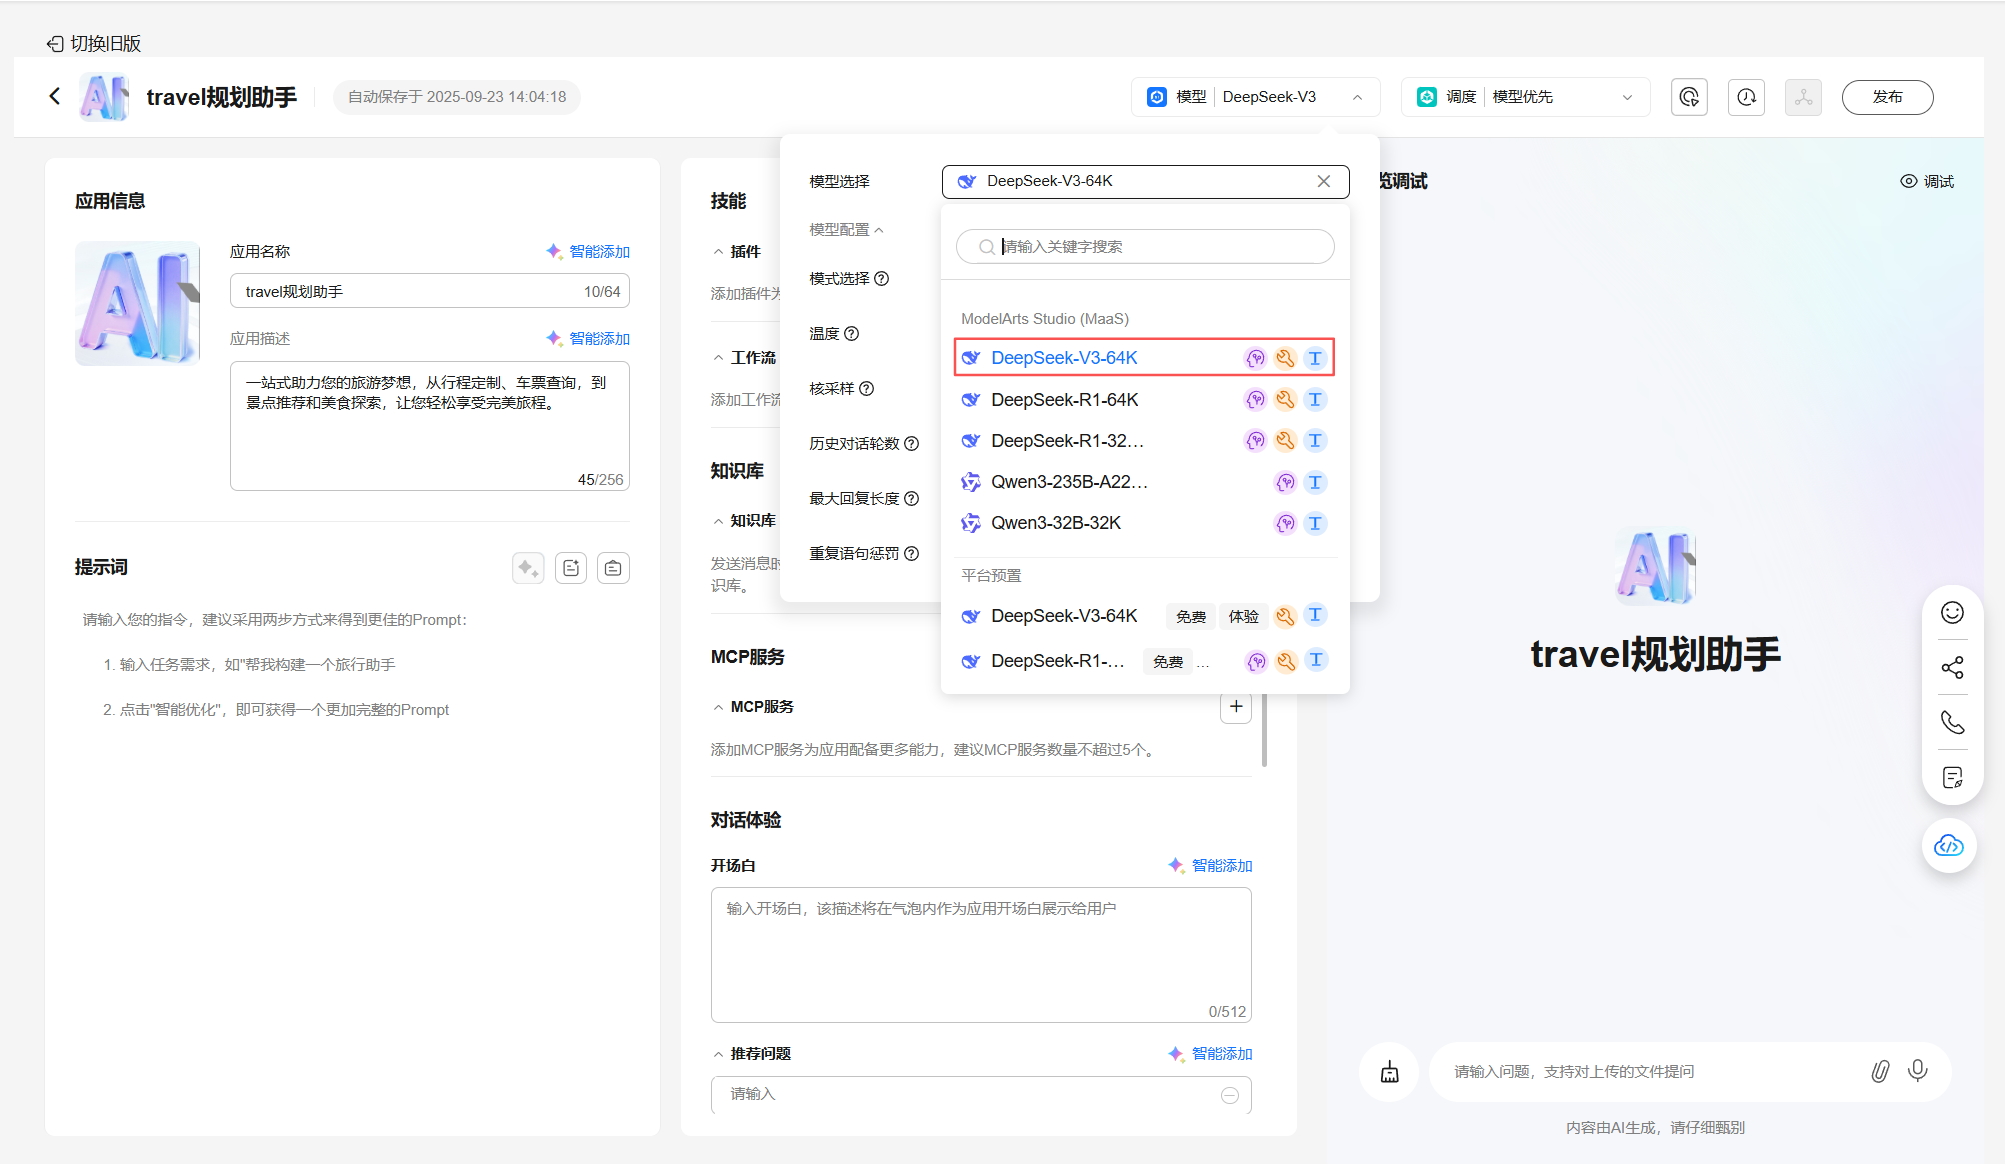Open the history clock icon in header
The width and height of the screenshot is (2005, 1164).
coord(1746,97)
